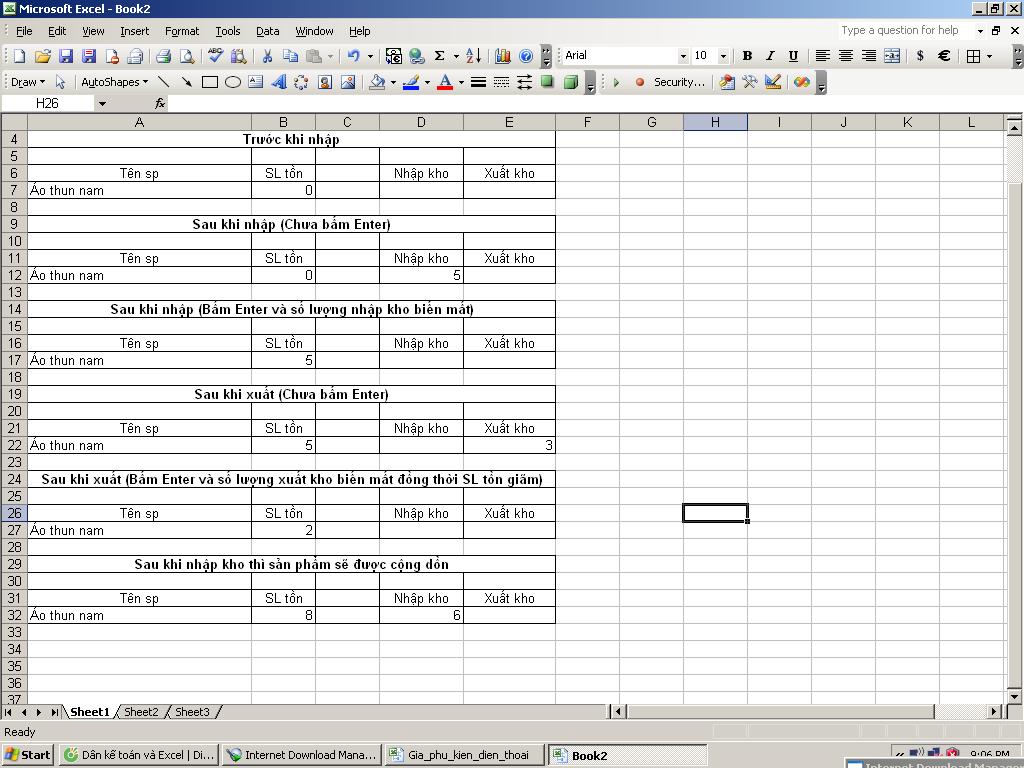Open the Format menu
1024x768 pixels.
coord(182,31)
